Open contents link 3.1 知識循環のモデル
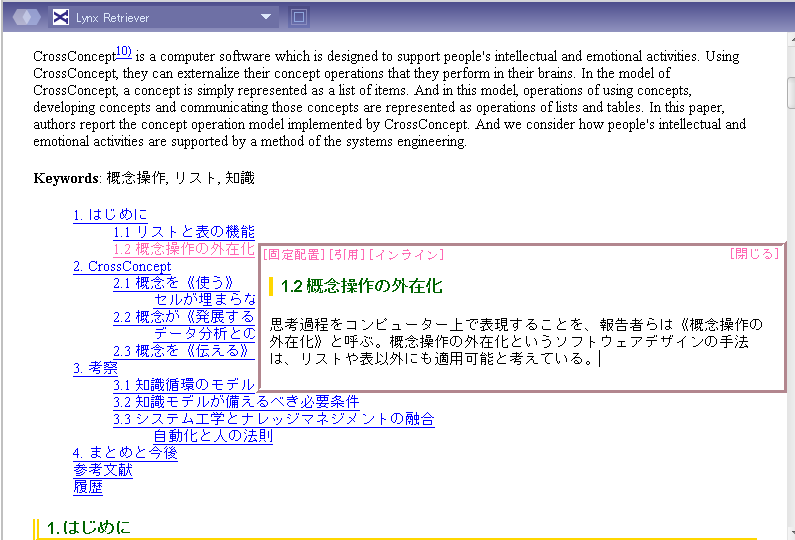This screenshot has width=795, height=540. coord(184,385)
